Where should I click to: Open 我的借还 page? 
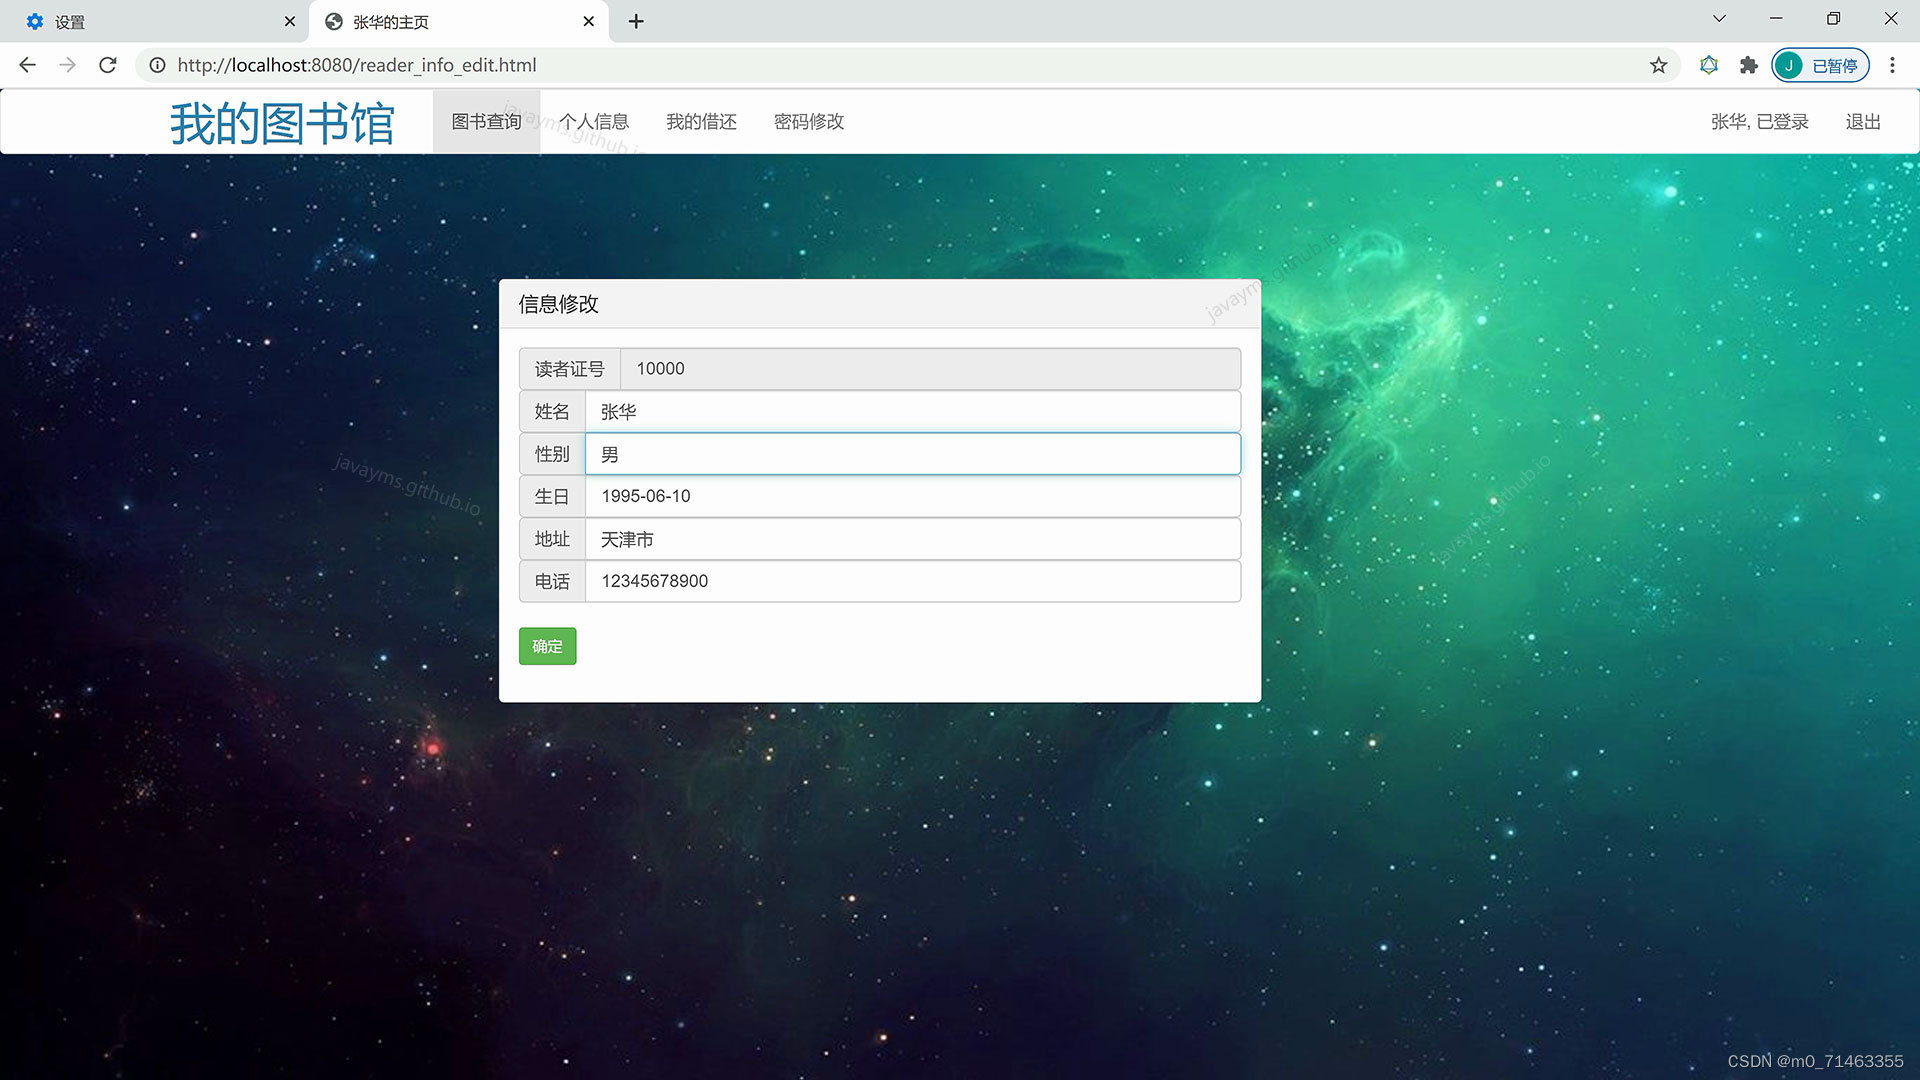tap(701, 122)
